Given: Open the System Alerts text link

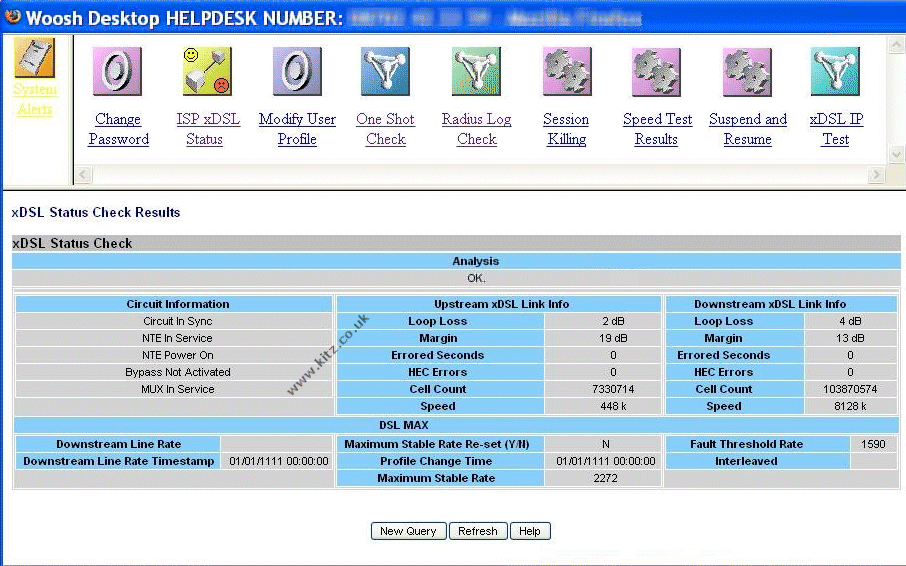Looking at the screenshot, I should point(35,99).
